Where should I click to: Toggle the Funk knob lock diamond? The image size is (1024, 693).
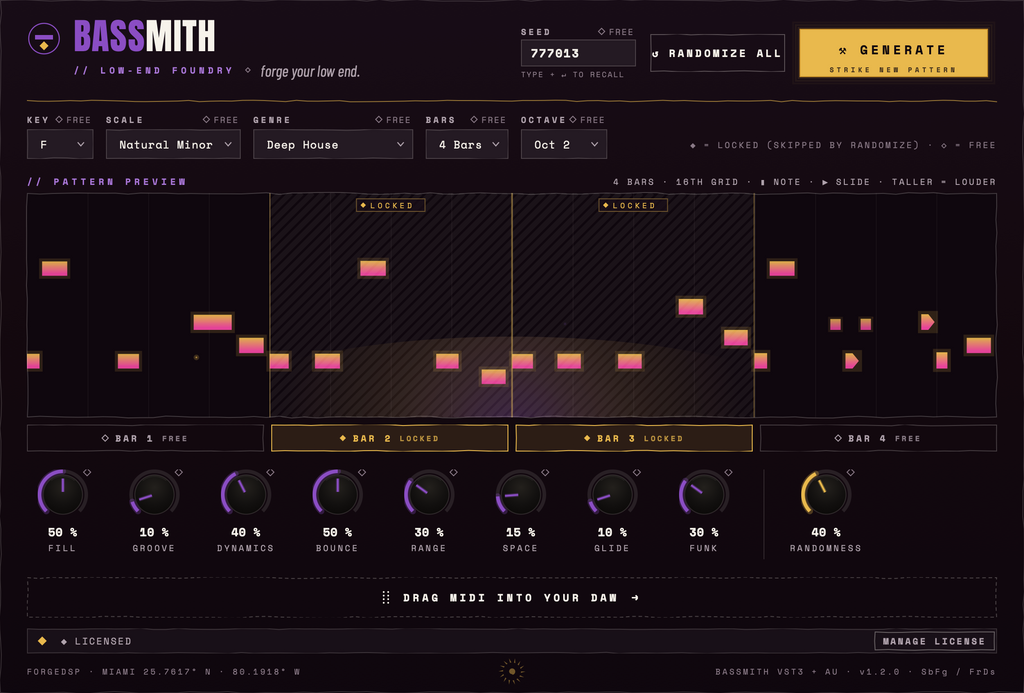pyautogui.click(x=728, y=472)
